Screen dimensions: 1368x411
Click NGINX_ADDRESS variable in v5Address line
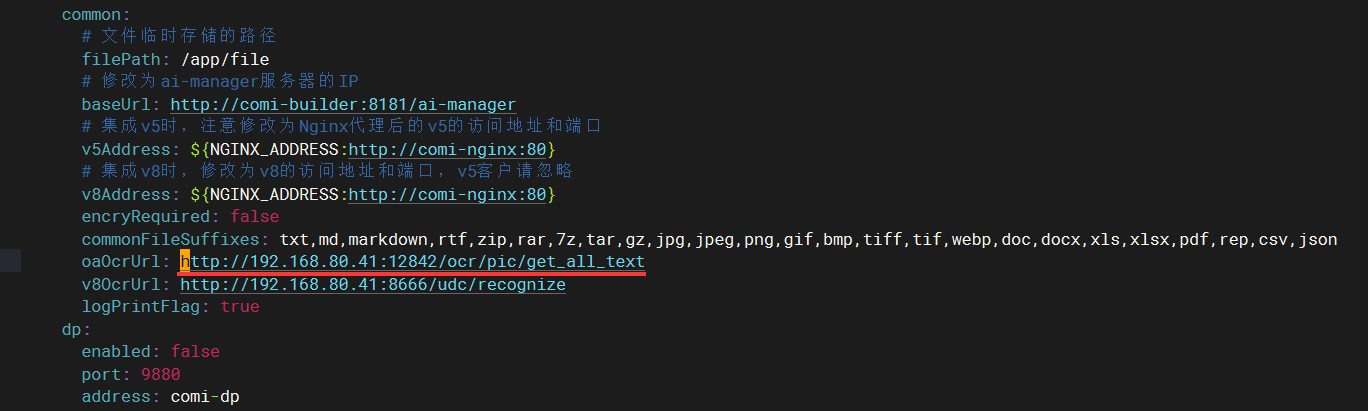pos(274,150)
